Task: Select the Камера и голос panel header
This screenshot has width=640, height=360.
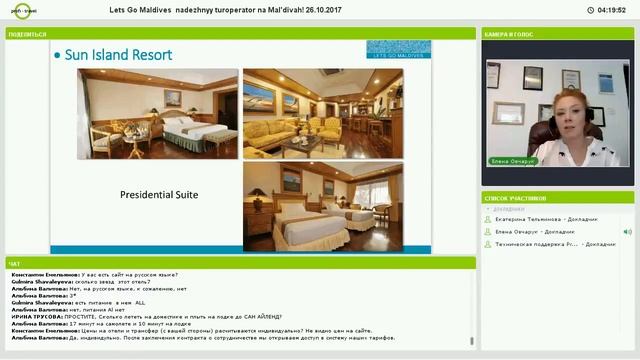Action: click(x=558, y=34)
